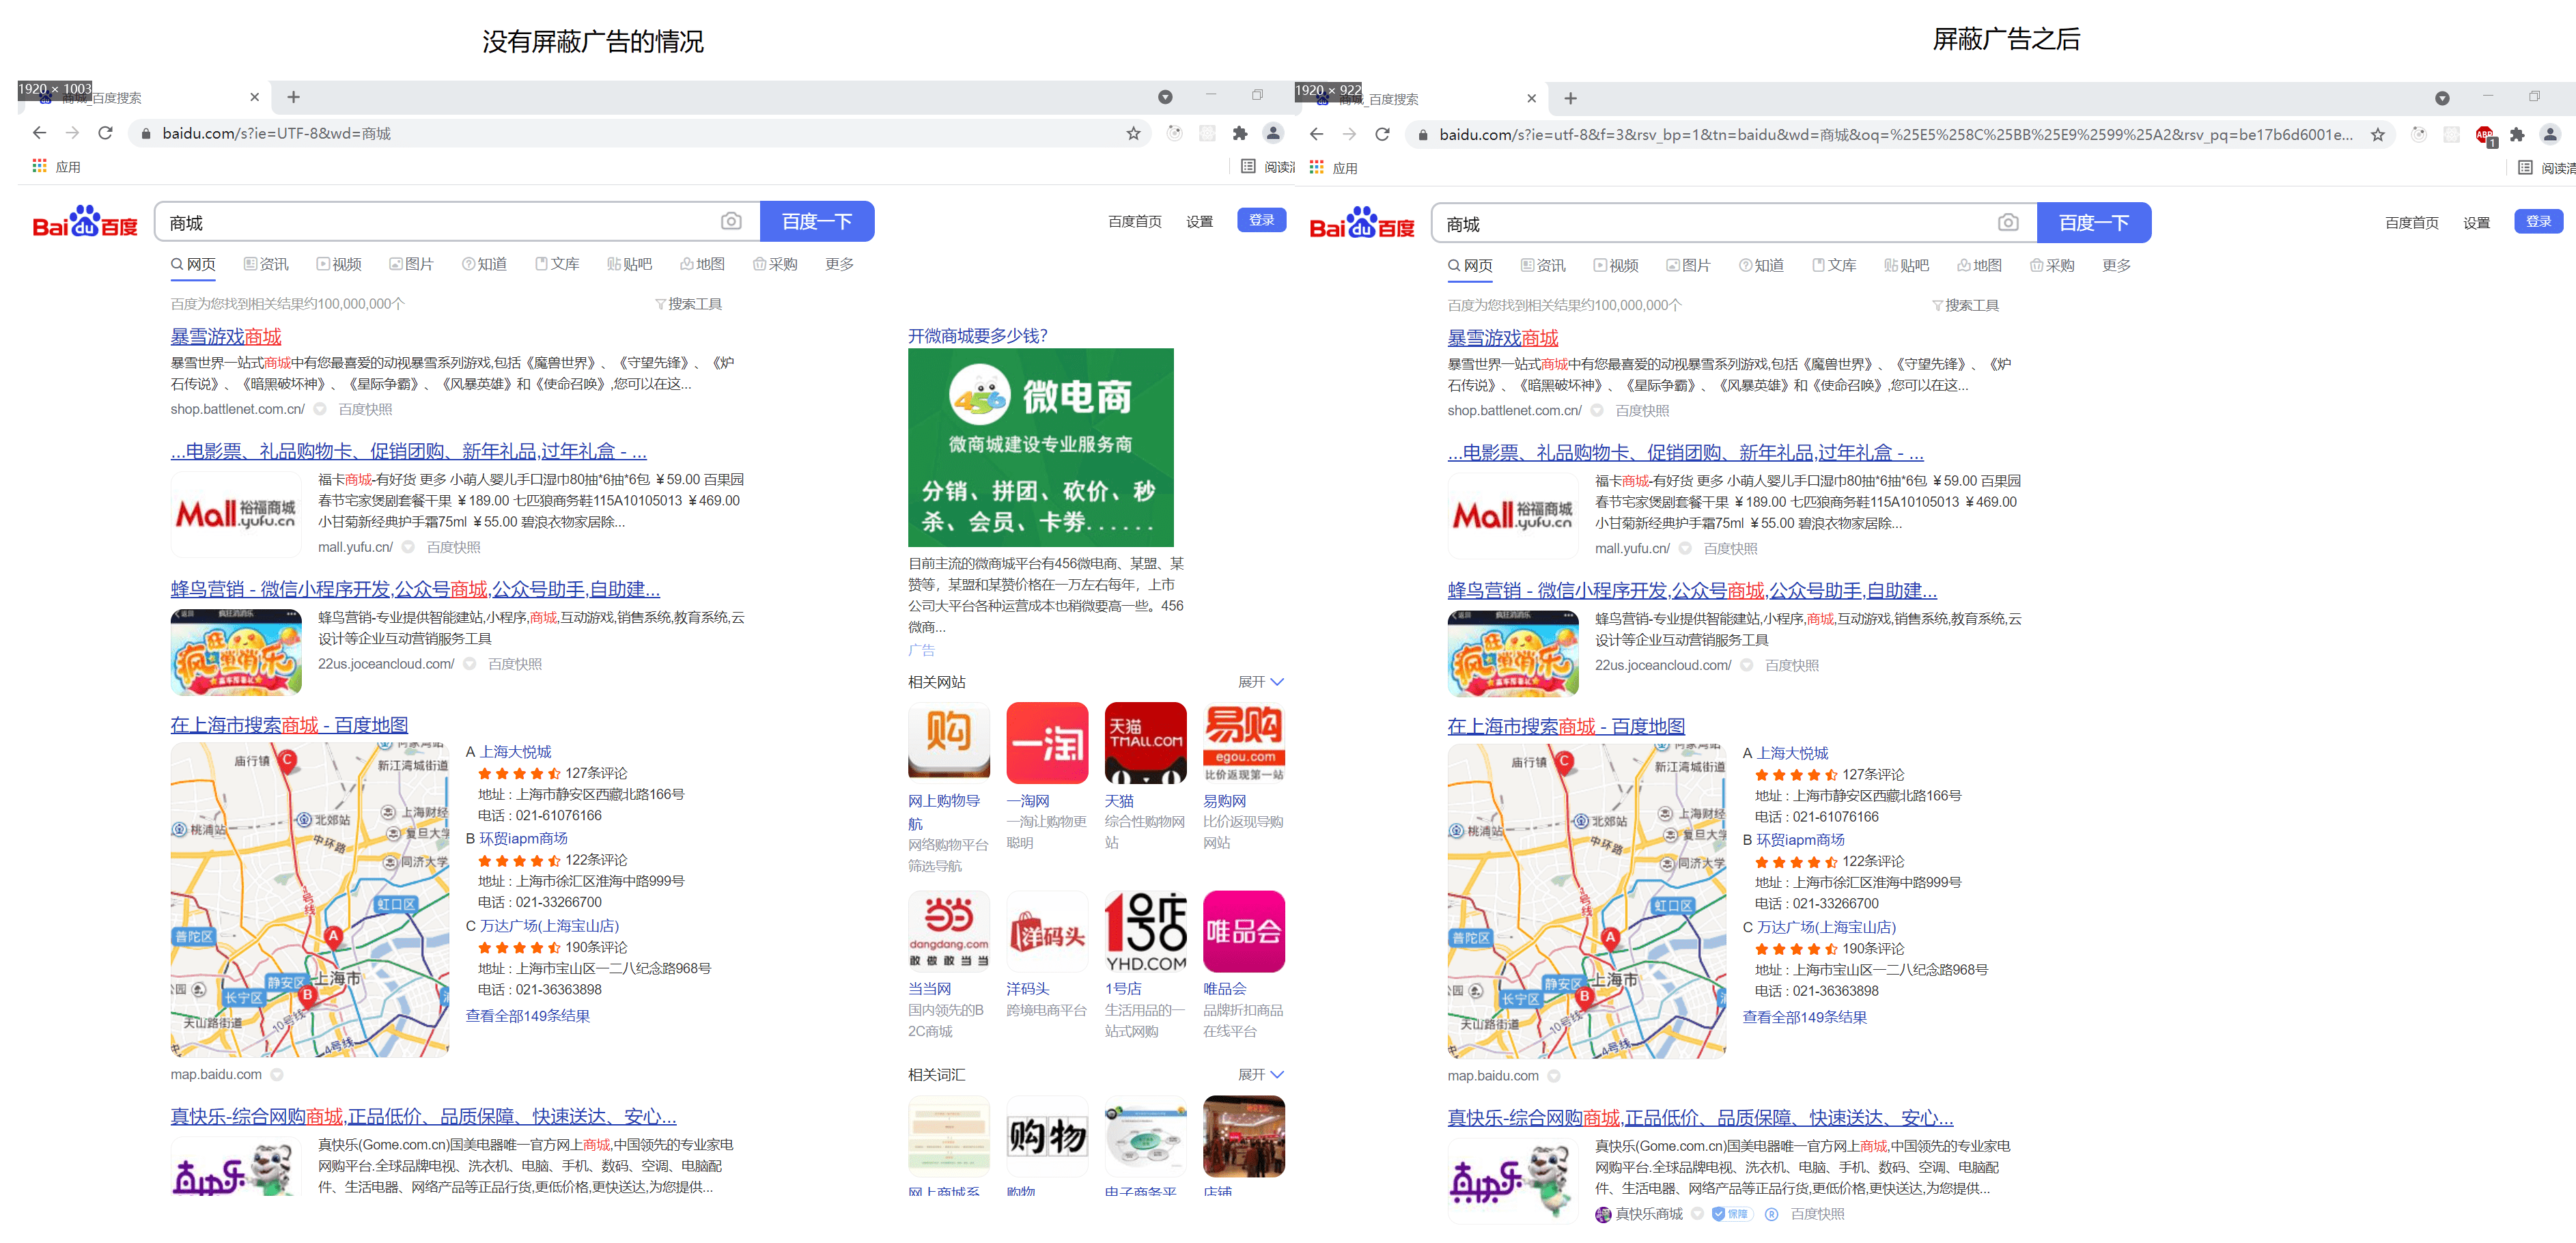Reload page in left browser window
Viewport: 2576px width, 1243px height.
click(105, 133)
